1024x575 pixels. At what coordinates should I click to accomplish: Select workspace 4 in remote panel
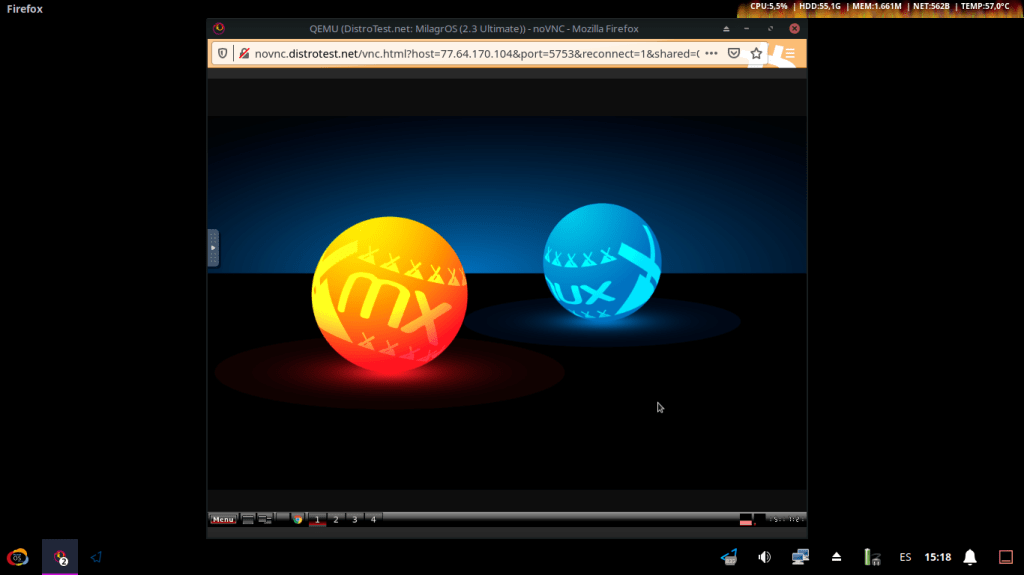(x=373, y=519)
